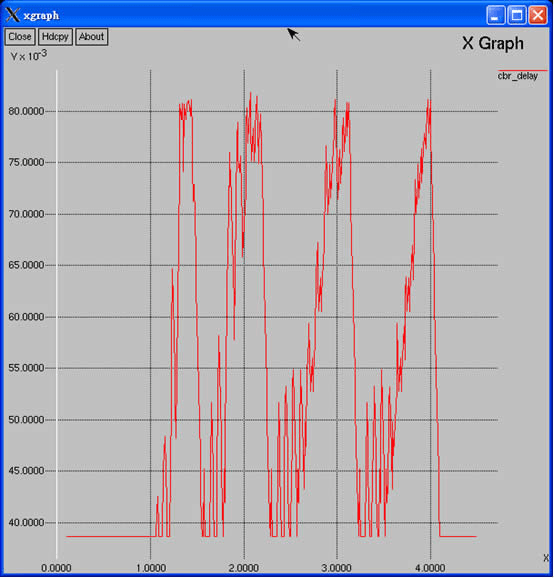Viewport: 554px width, 578px height.
Task: Click the xgraph X logo icon
Action: 13,15
